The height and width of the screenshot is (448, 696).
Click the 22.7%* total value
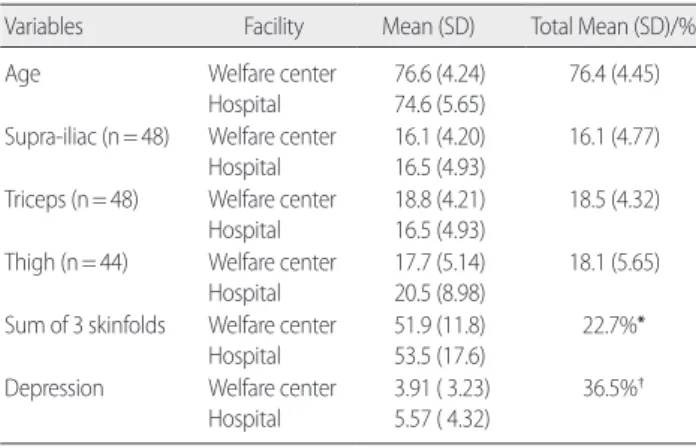click(x=614, y=325)
